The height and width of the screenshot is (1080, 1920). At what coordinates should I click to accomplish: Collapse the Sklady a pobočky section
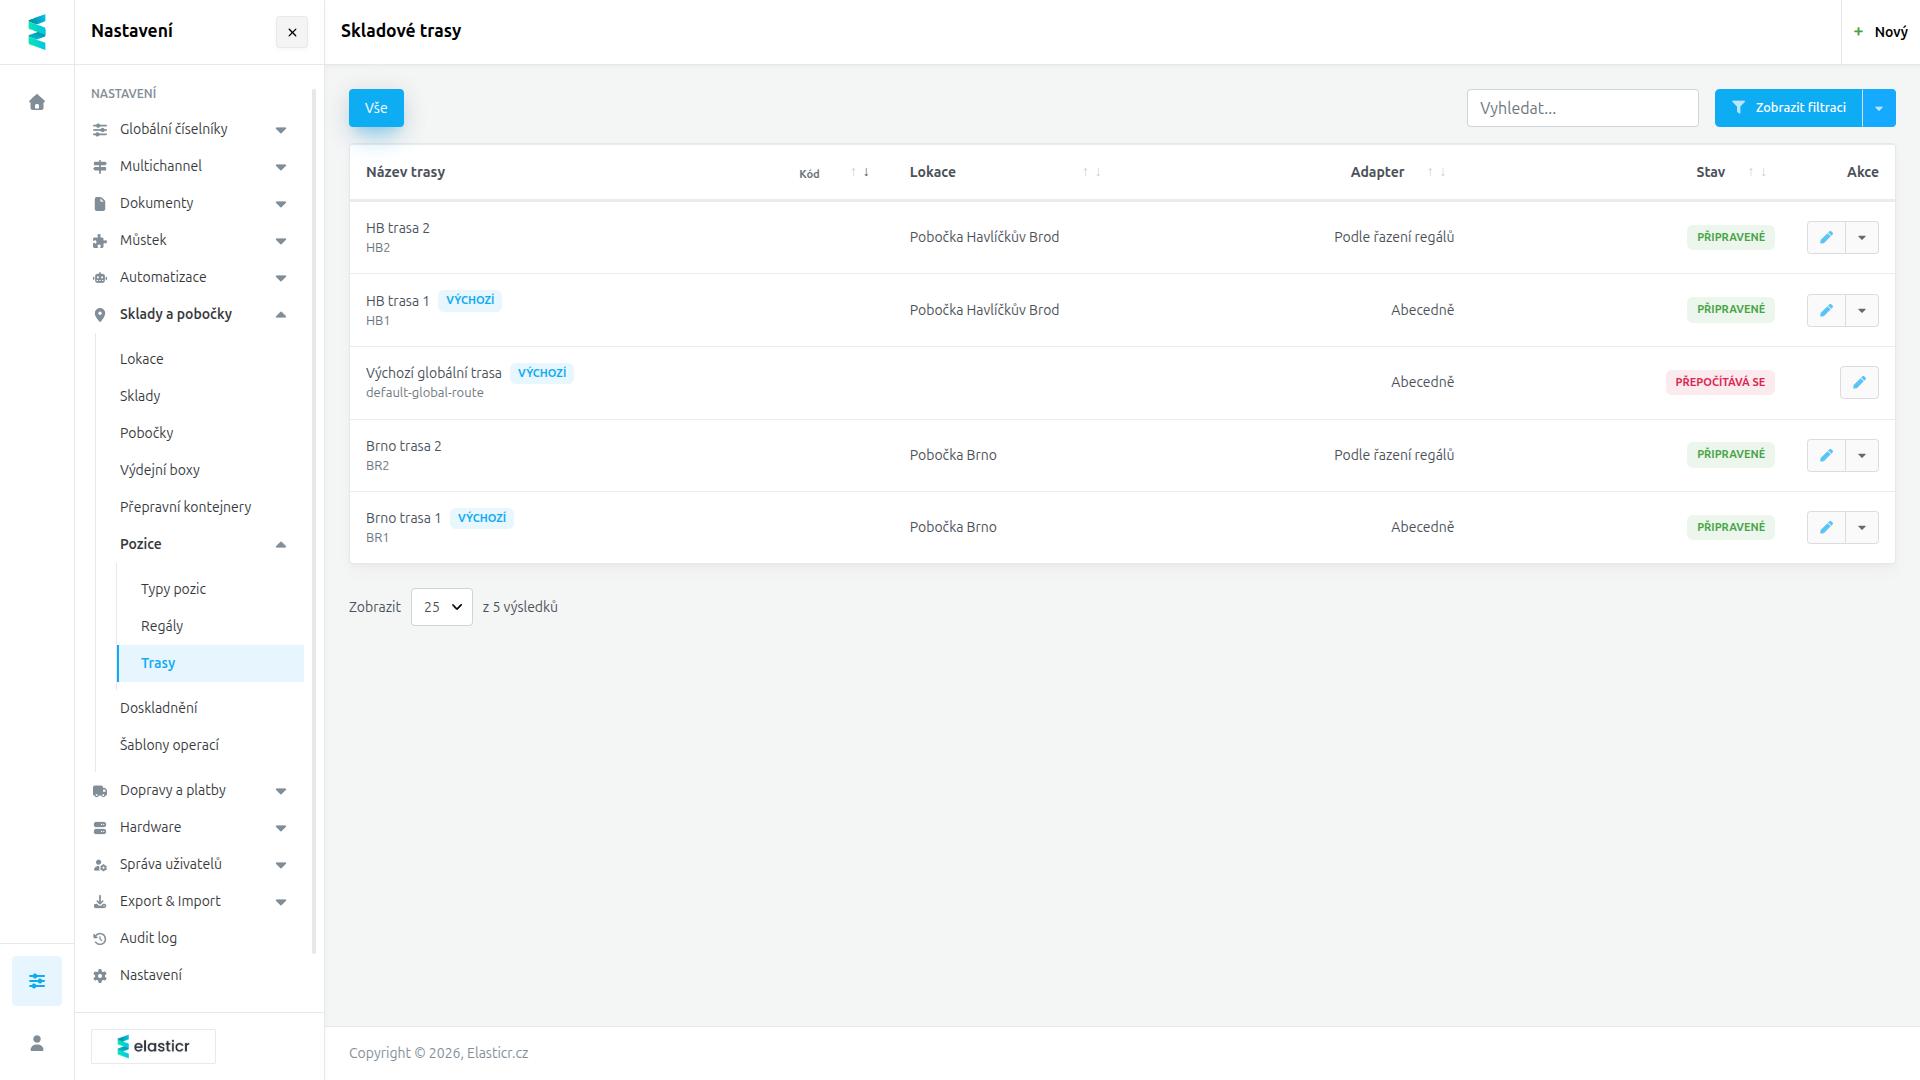click(281, 314)
